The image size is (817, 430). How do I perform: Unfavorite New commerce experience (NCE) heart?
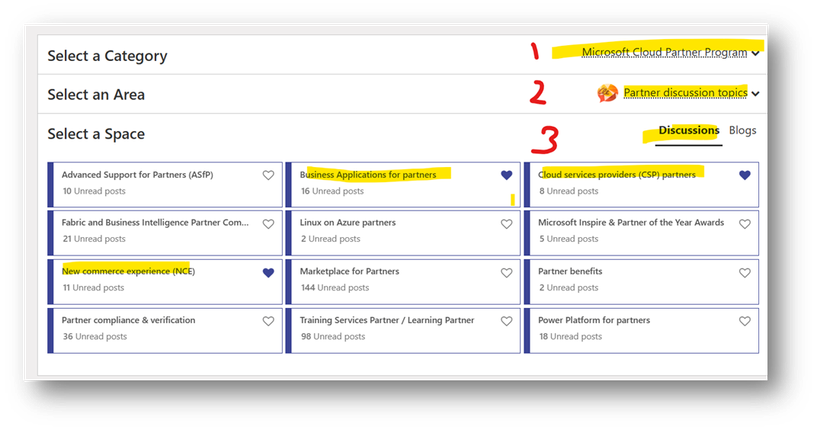(x=268, y=273)
